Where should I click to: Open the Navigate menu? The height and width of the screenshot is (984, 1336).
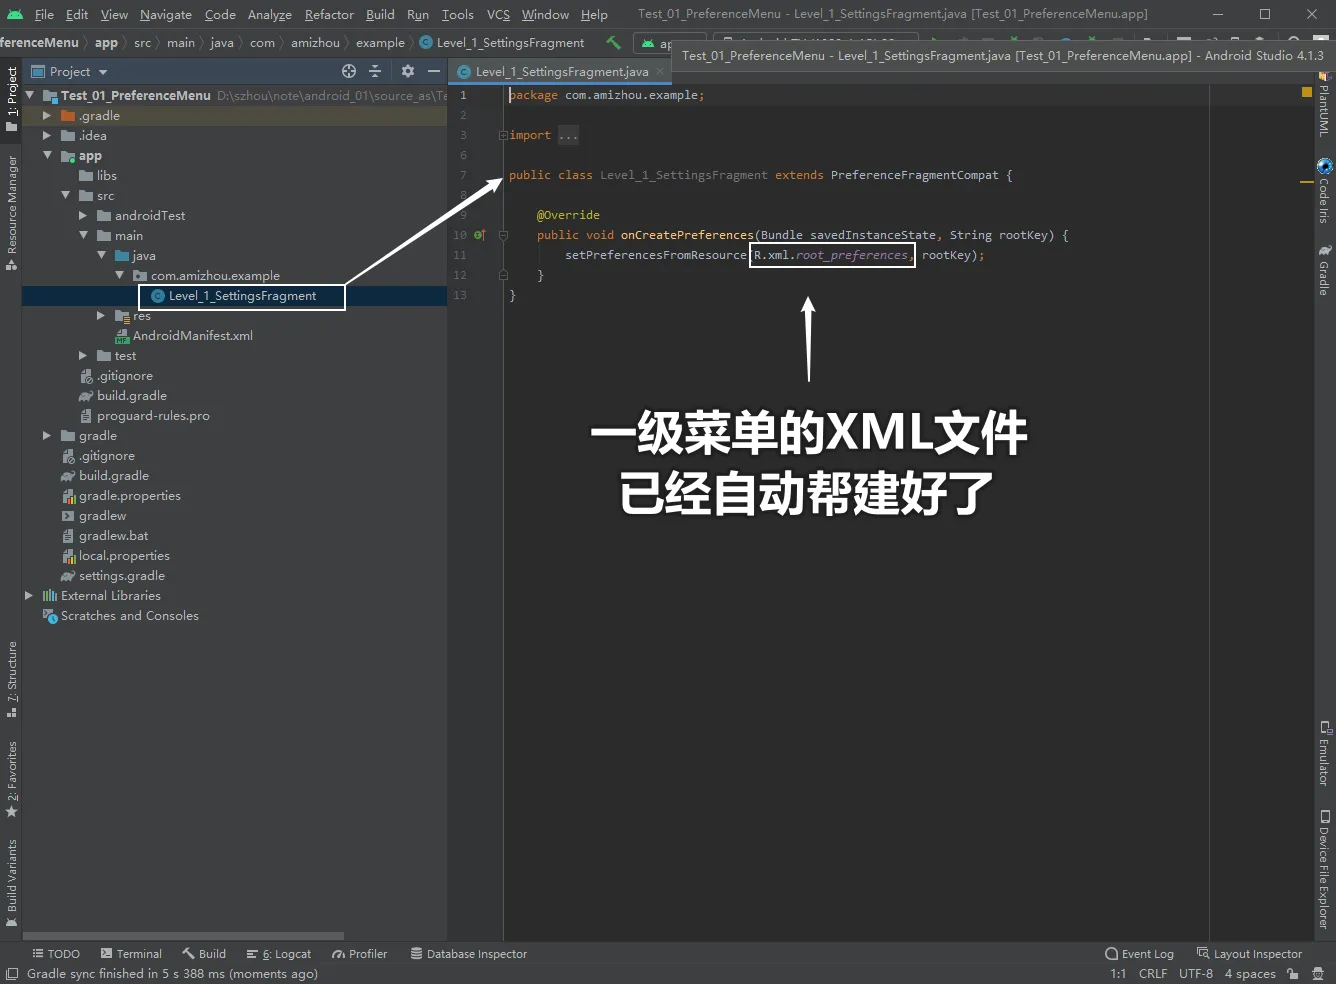click(x=166, y=14)
